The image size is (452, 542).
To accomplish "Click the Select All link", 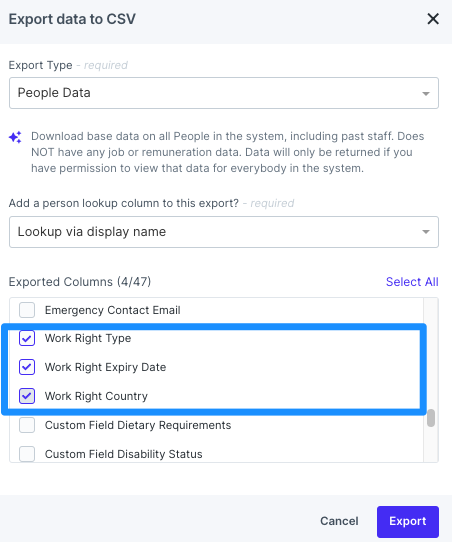I will (412, 282).
